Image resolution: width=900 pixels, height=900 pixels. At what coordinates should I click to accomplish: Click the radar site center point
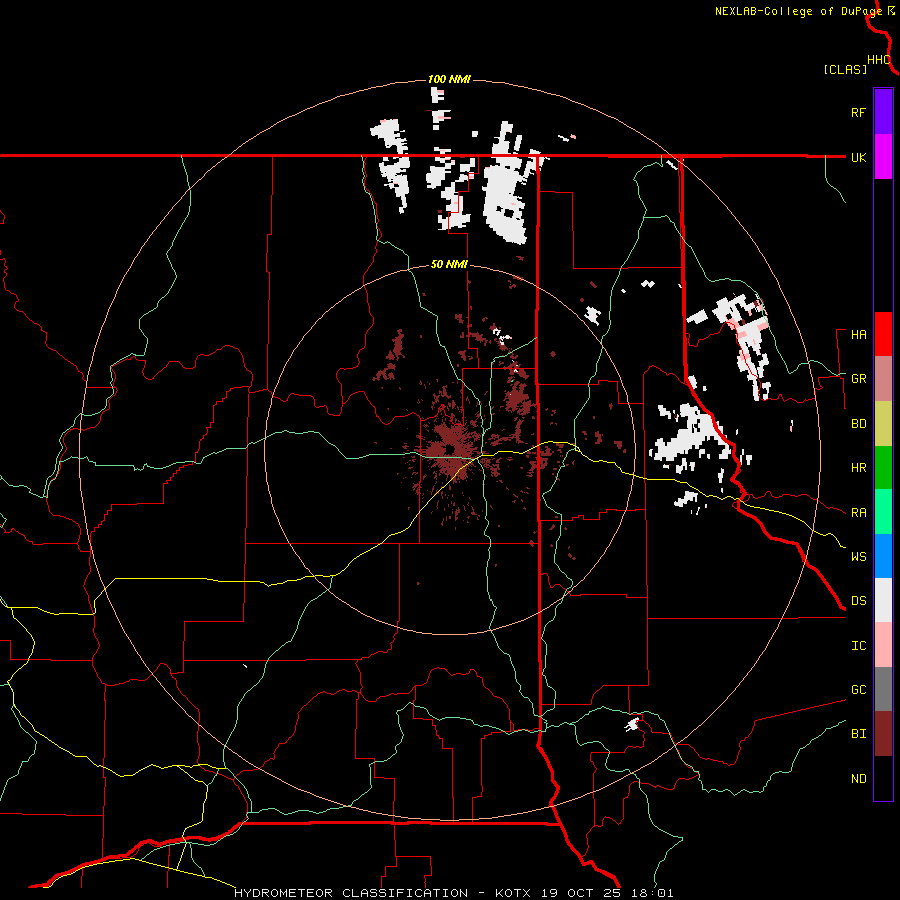click(x=449, y=449)
